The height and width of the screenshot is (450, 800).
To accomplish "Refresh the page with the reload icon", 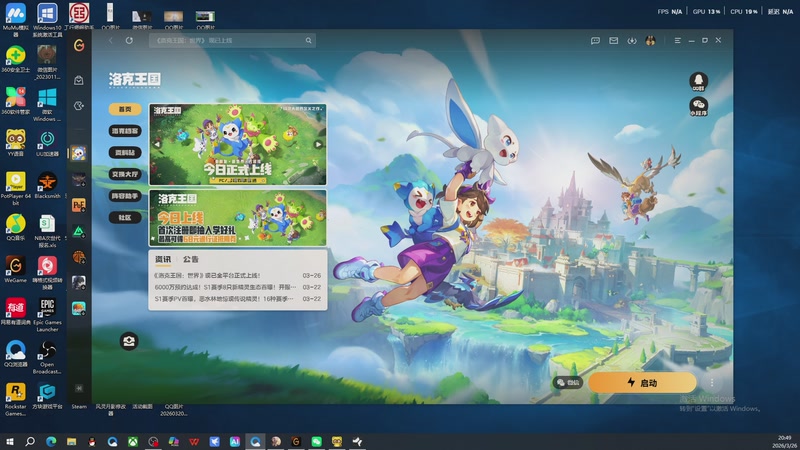I will pyautogui.click(x=129, y=40).
